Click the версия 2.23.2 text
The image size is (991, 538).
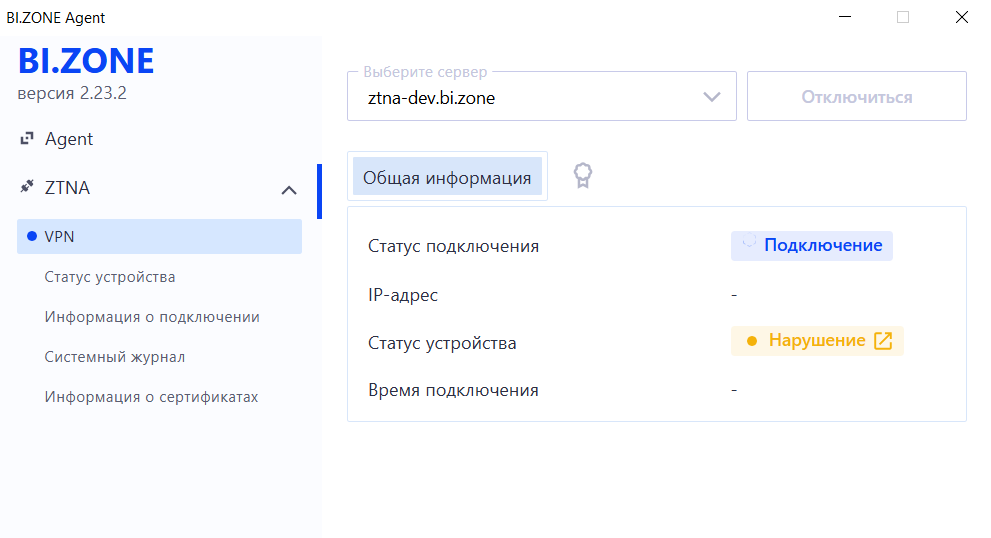click(x=72, y=93)
